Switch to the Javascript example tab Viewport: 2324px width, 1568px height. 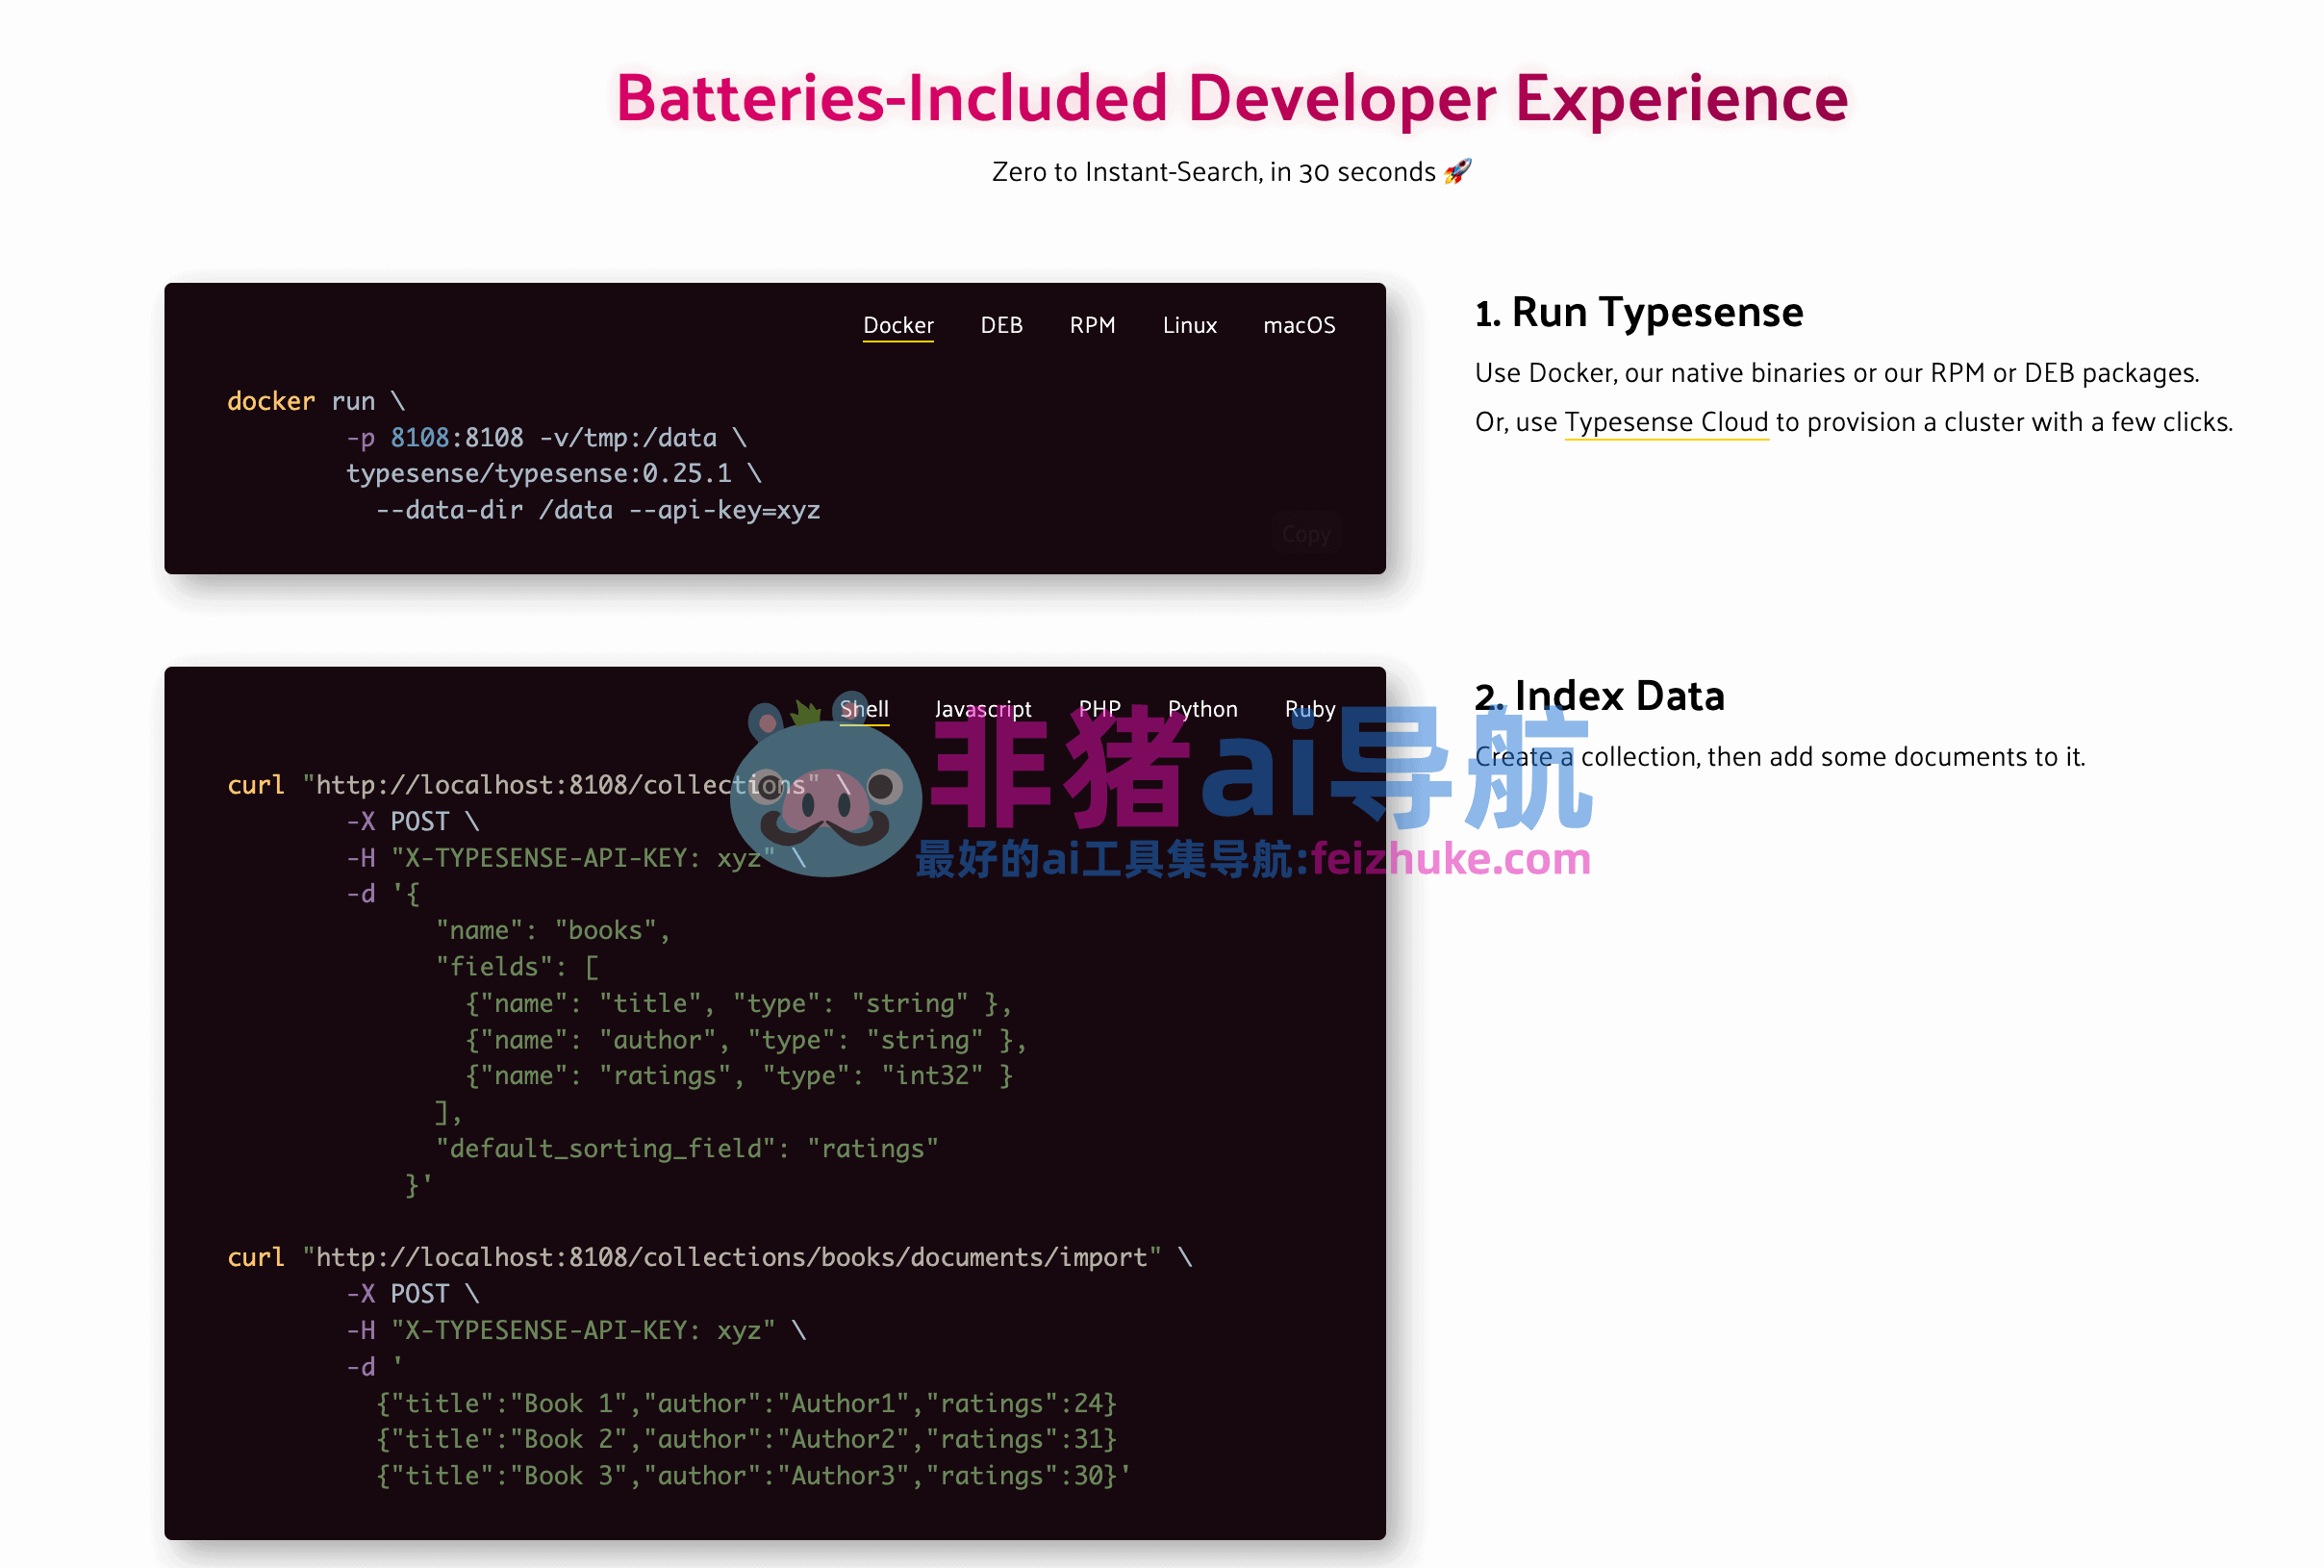pyautogui.click(x=983, y=708)
